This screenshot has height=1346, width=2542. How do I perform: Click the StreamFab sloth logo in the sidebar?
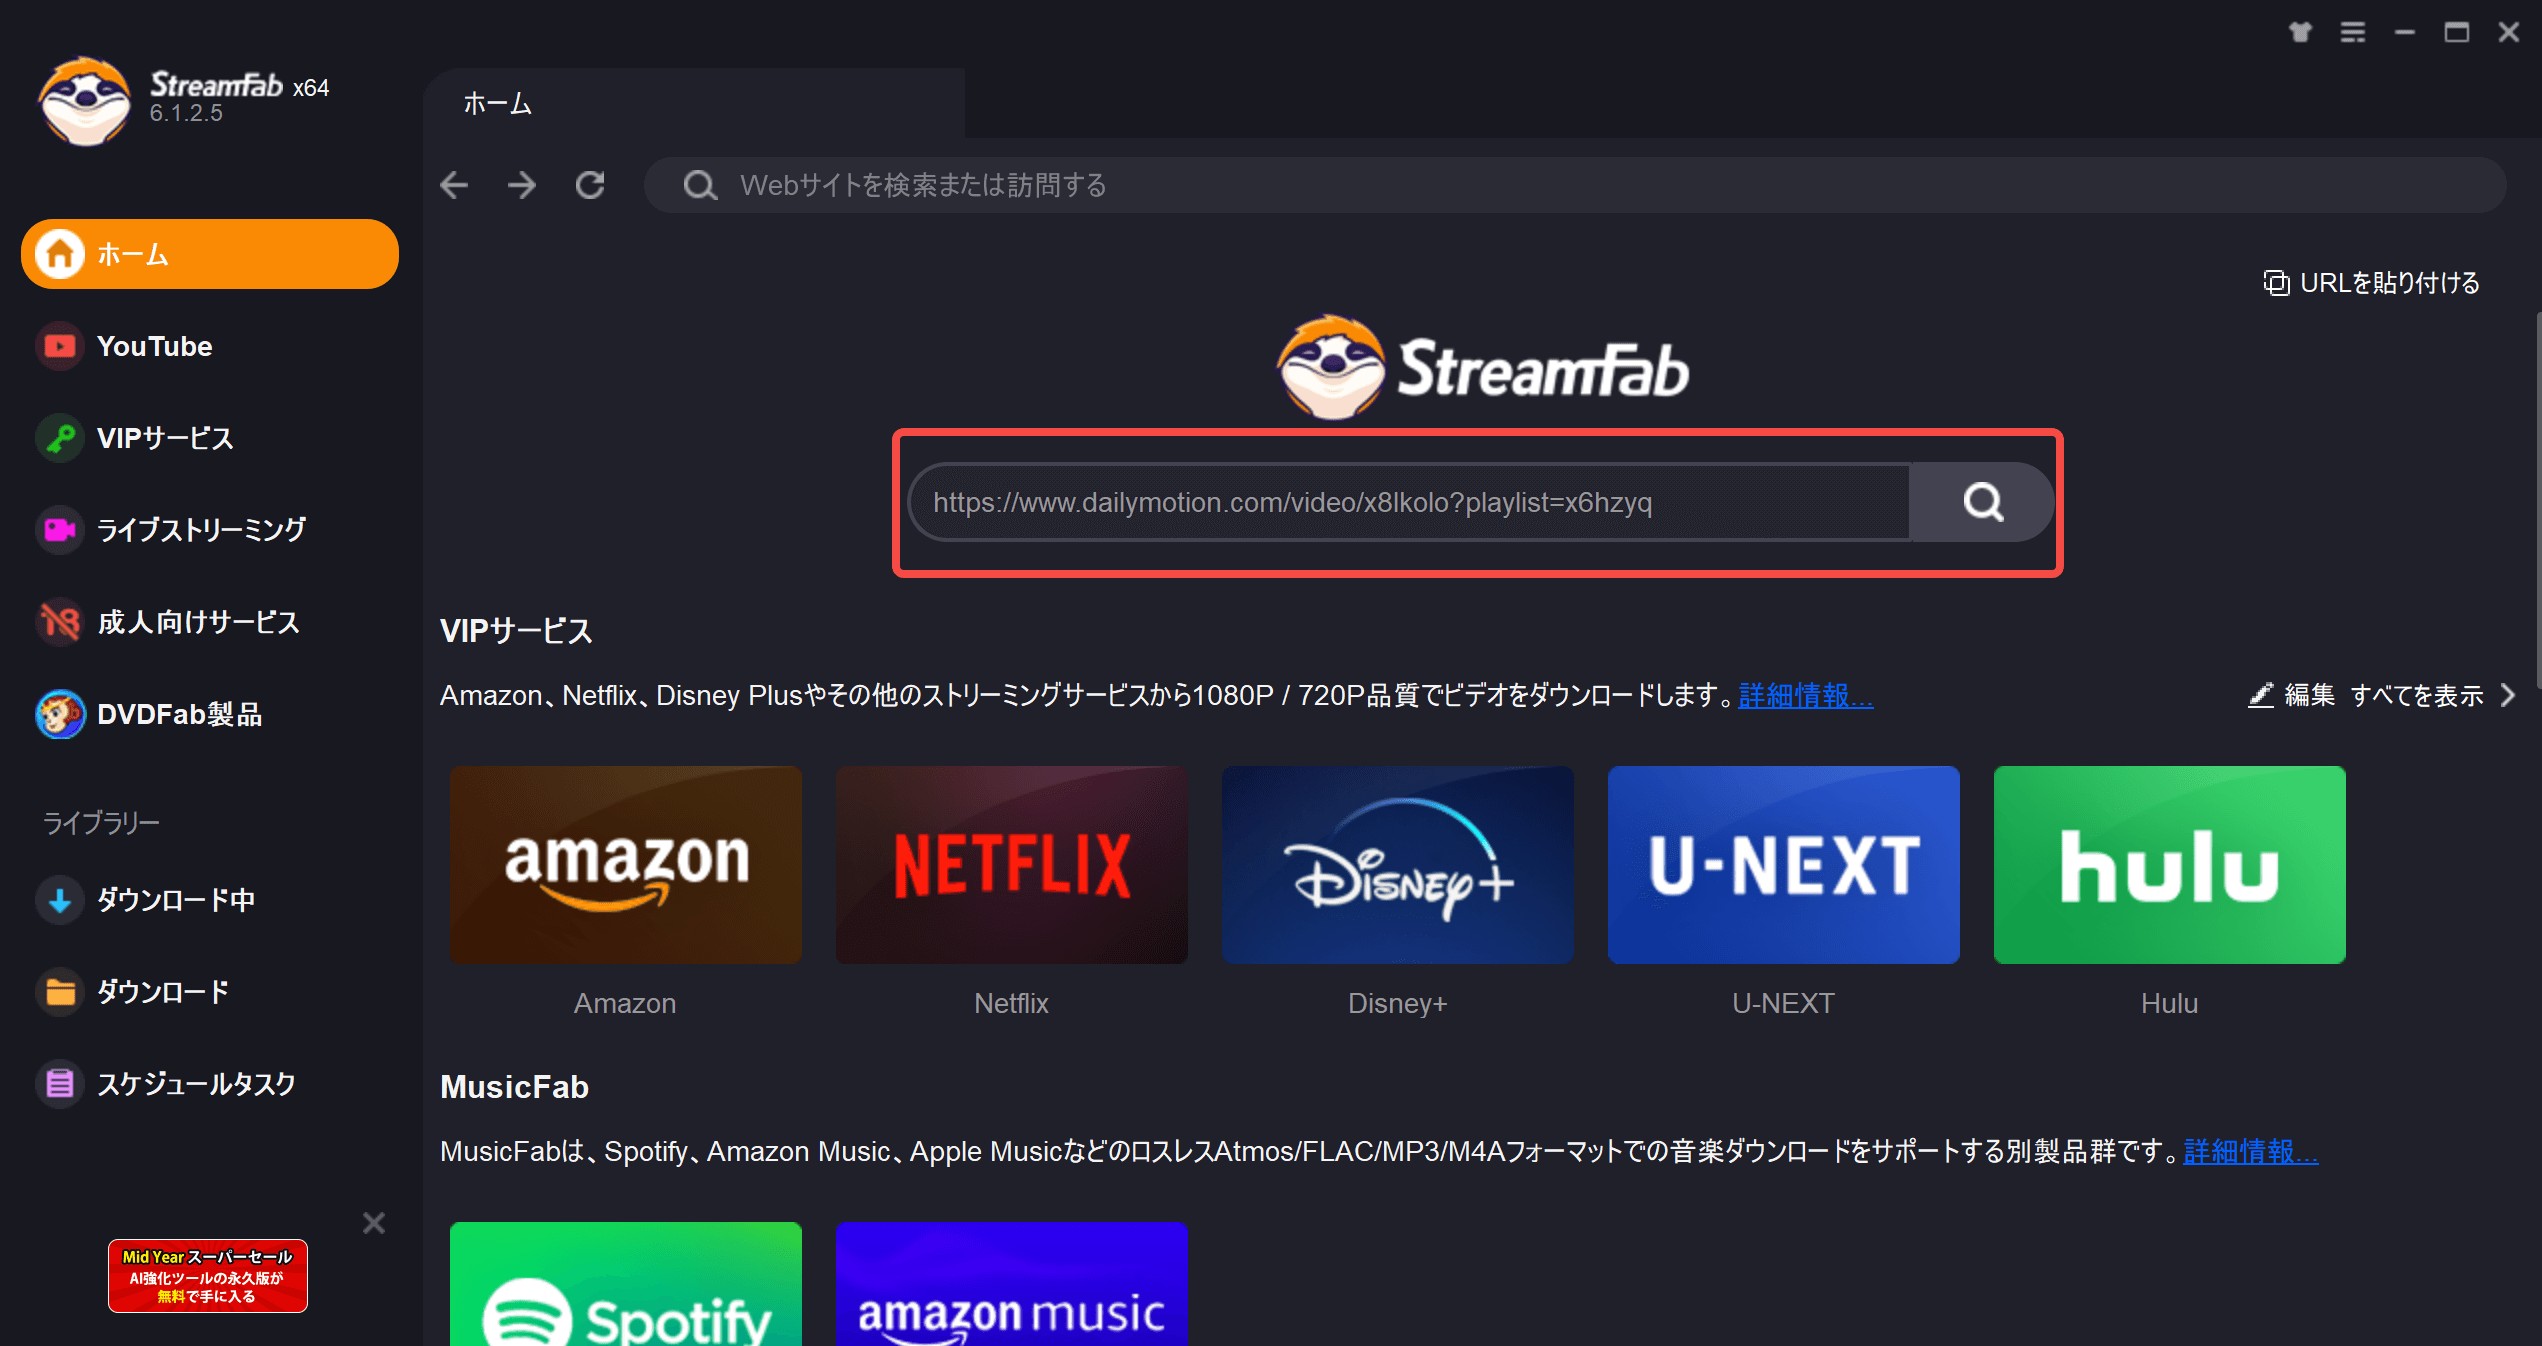85,101
